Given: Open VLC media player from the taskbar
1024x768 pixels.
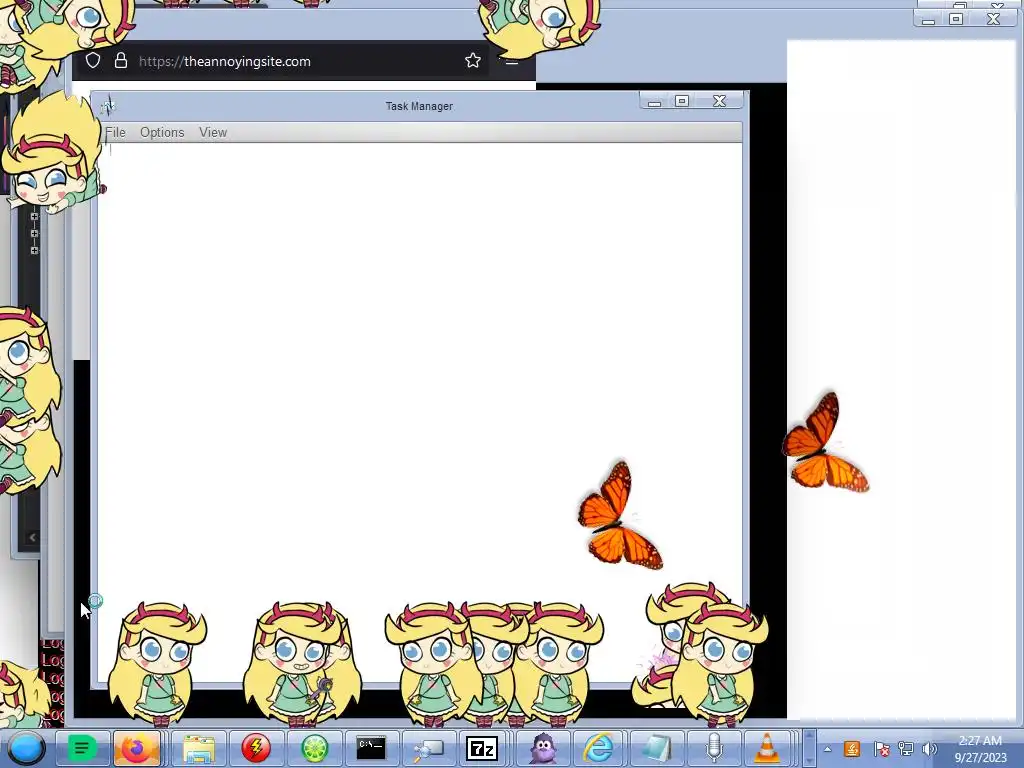Looking at the screenshot, I should 767,748.
